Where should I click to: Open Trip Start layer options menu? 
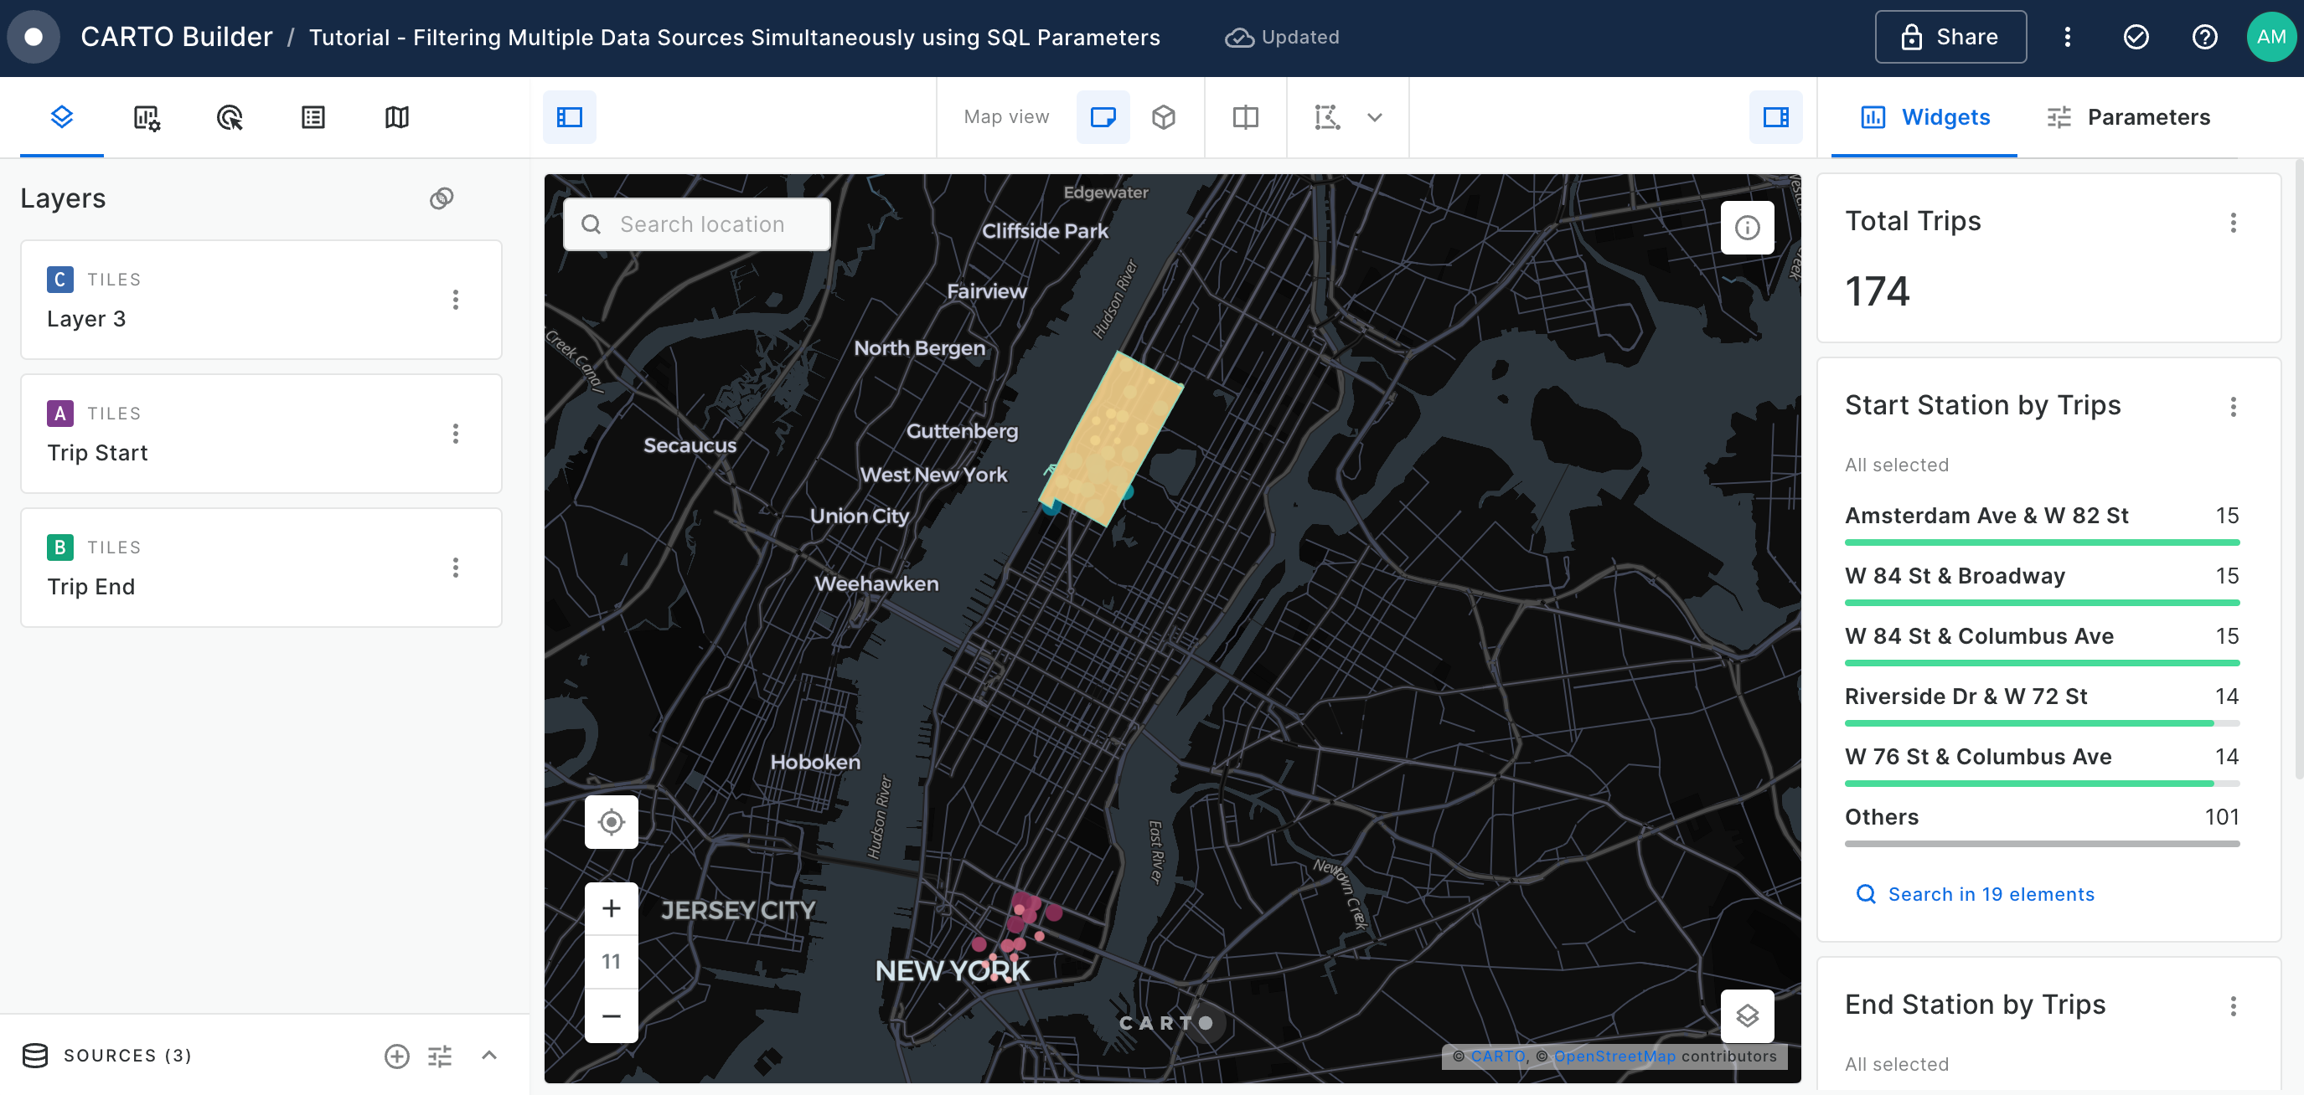pos(456,434)
